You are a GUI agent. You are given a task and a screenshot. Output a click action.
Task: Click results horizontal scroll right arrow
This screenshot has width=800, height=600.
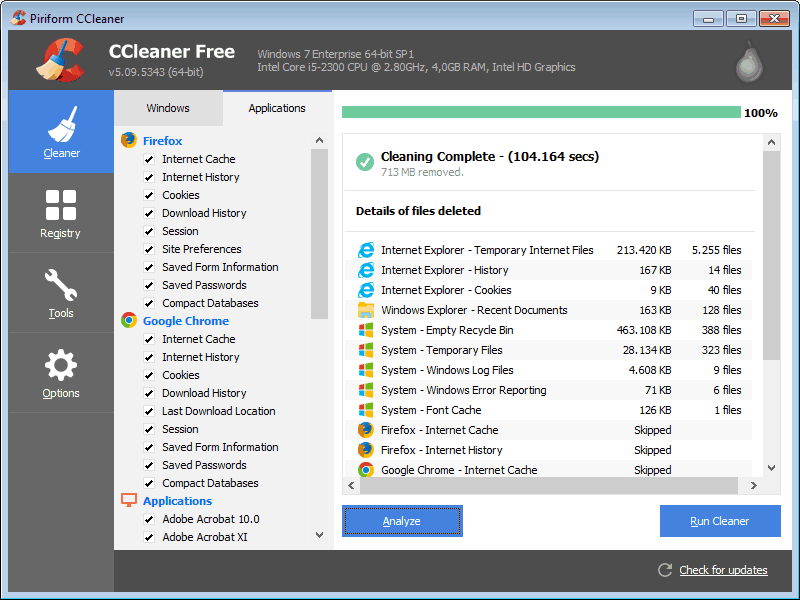pyautogui.click(x=754, y=486)
